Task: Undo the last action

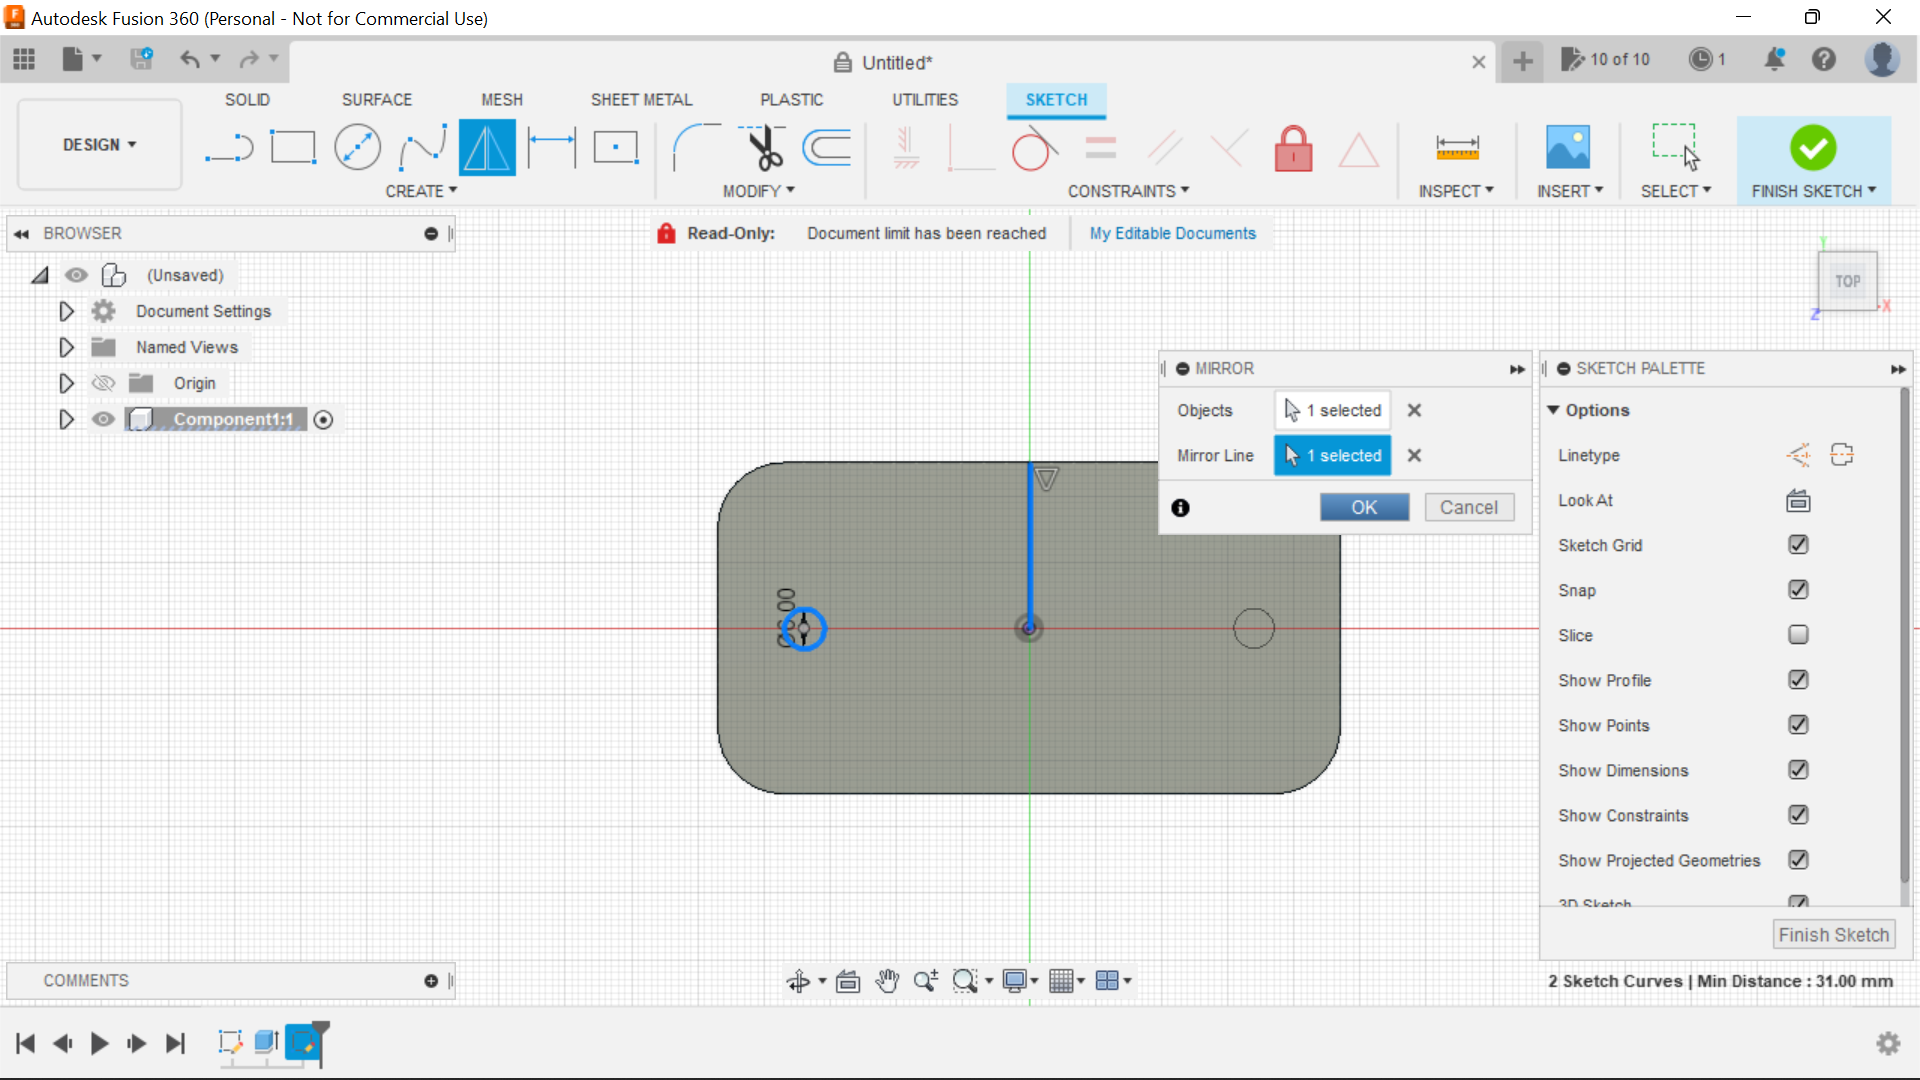Action: 189,59
